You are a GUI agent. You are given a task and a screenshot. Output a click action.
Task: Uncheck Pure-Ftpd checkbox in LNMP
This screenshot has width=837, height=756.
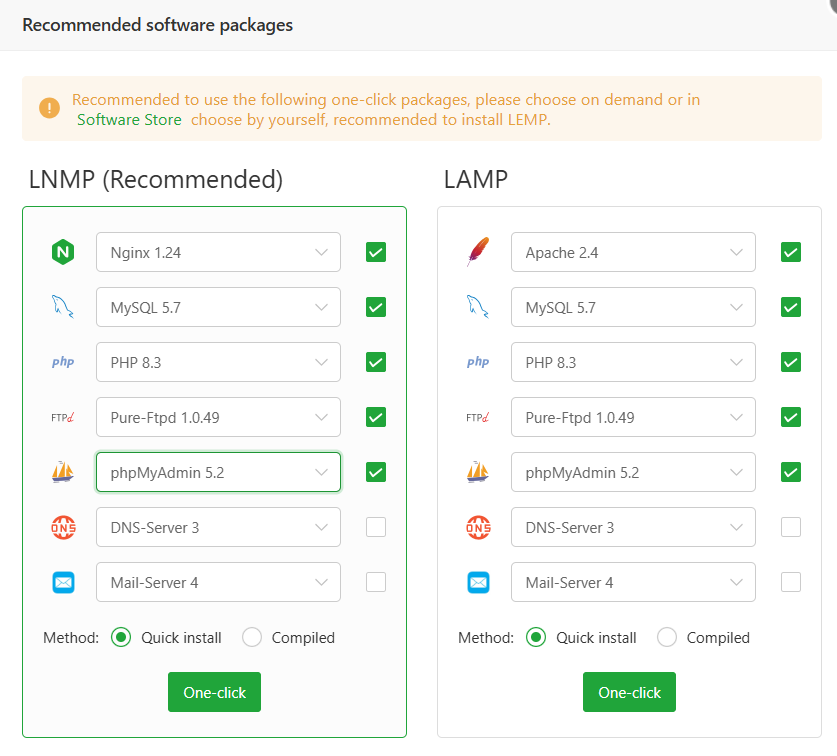[376, 417]
